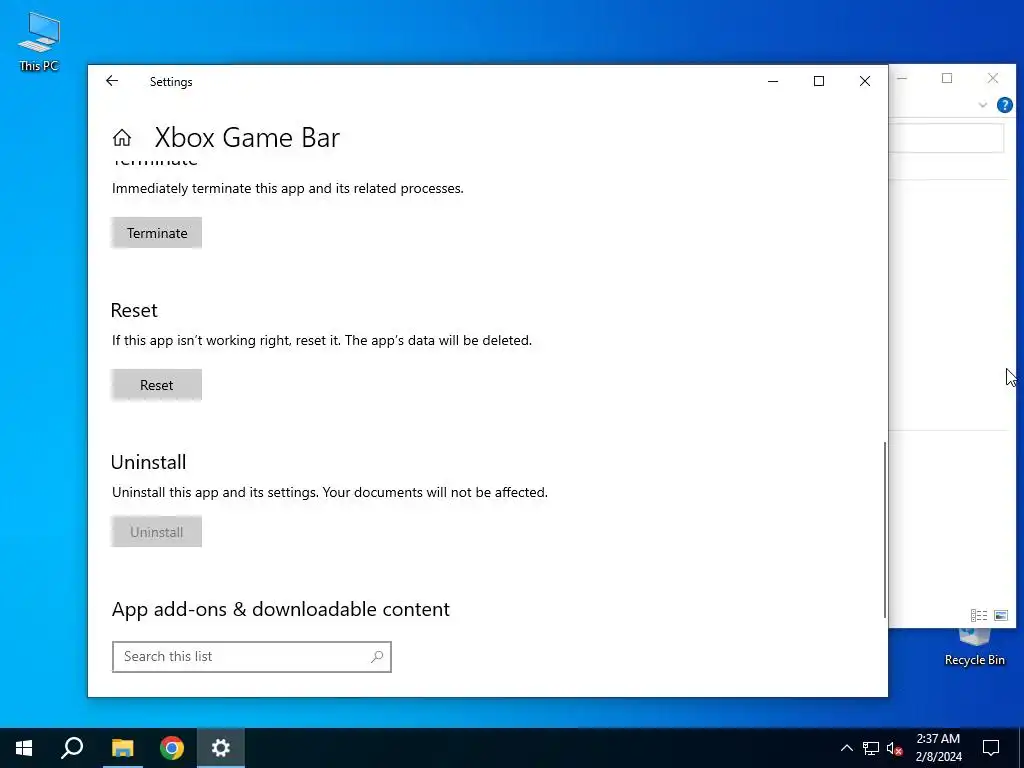Image resolution: width=1024 pixels, height=768 pixels.
Task: Terminate the Xbox Game Bar app
Action: (x=157, y=233)
